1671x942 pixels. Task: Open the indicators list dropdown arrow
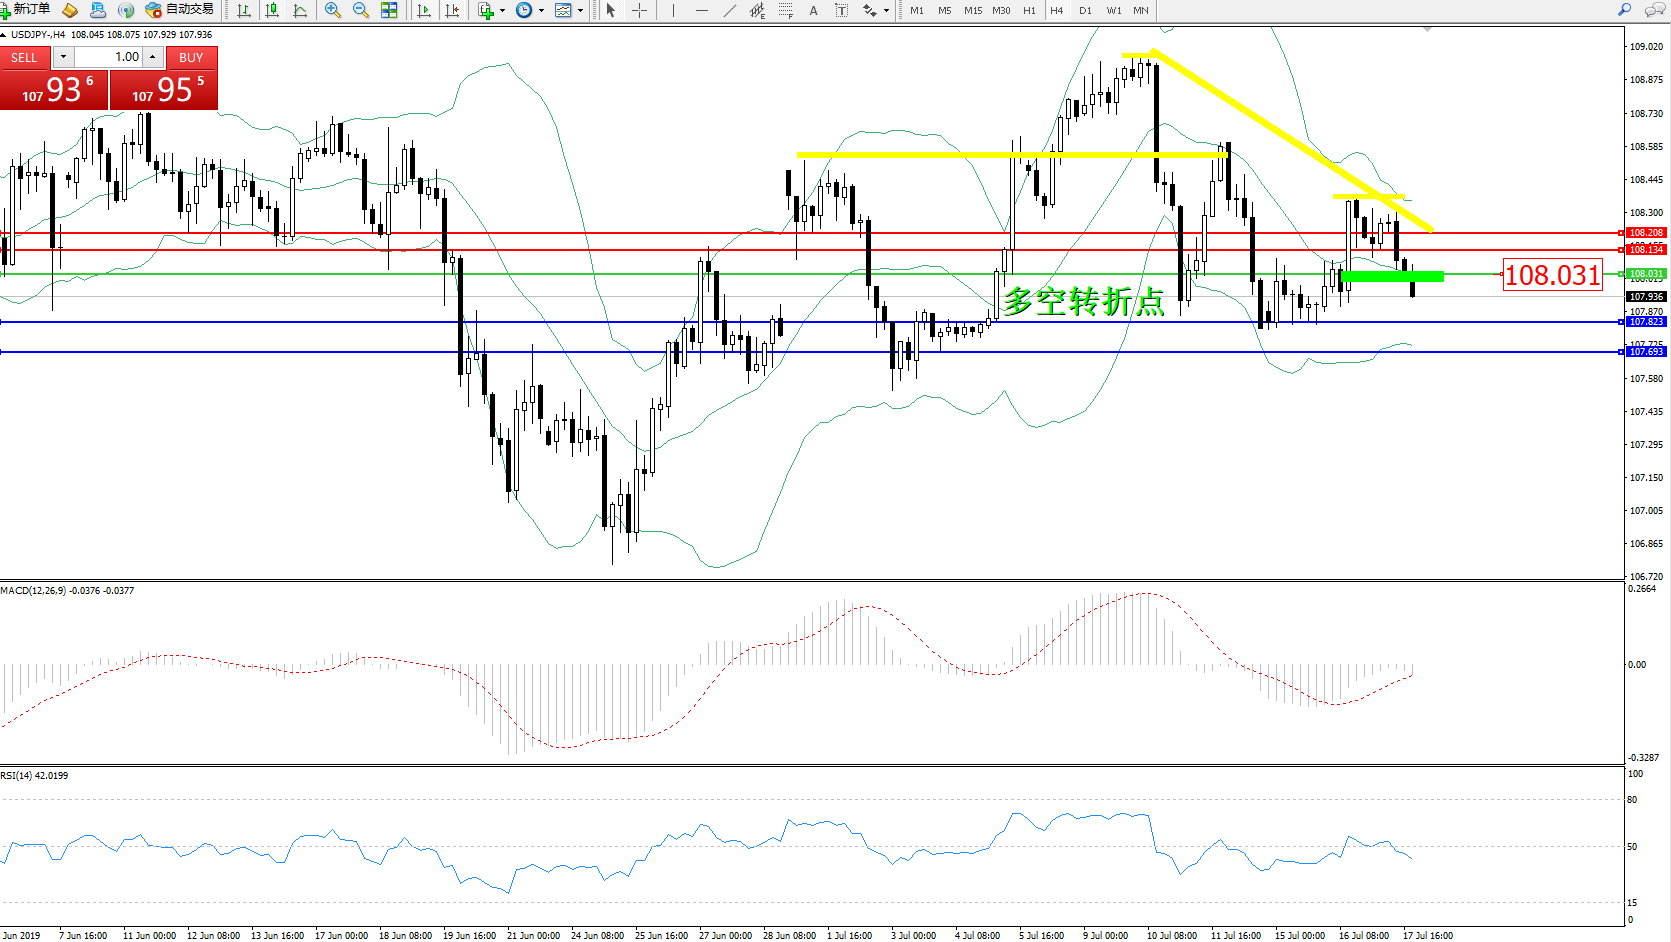(x=502, y=11)
